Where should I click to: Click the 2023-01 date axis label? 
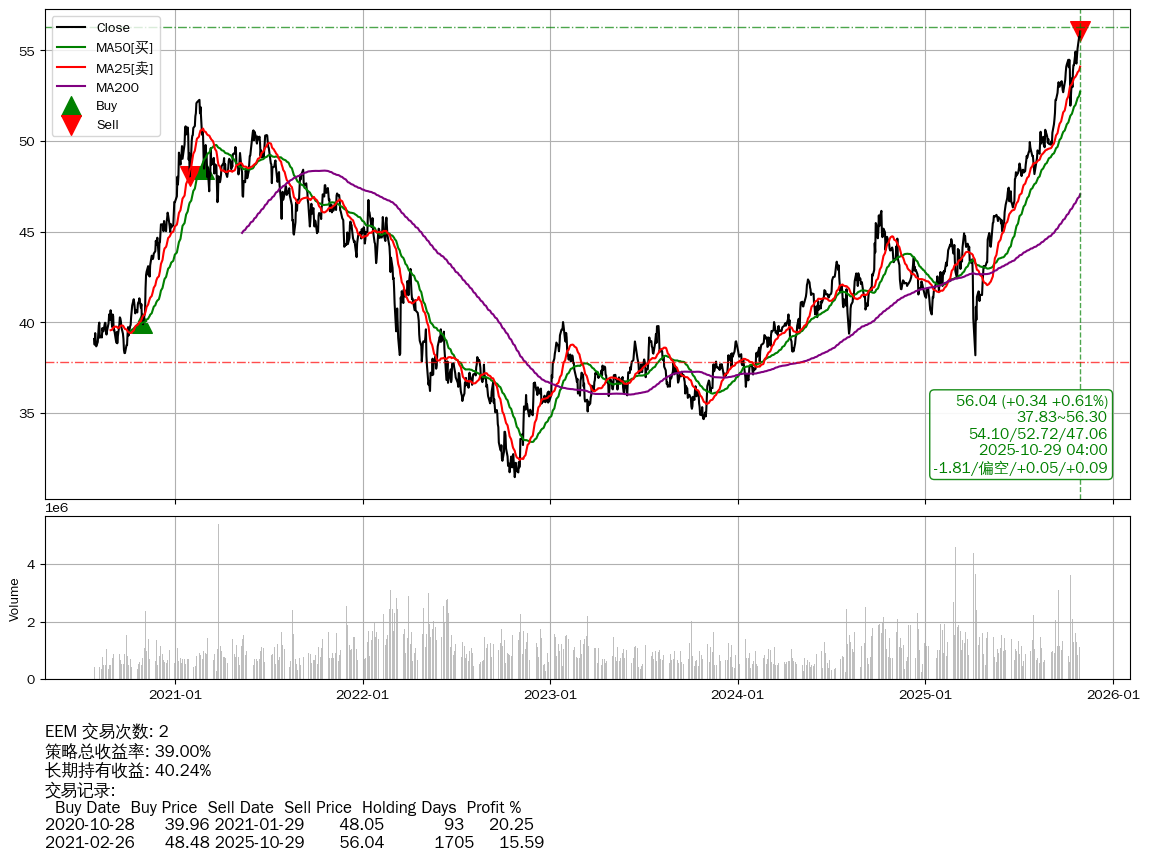pyautogui.click(x=551, y=694)
